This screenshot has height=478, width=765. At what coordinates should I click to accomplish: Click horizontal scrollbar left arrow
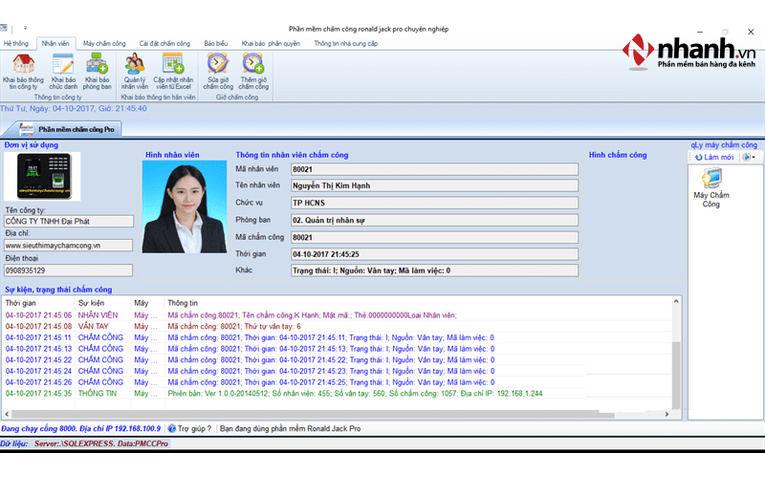pyautogui.click(x=7, y=414)
